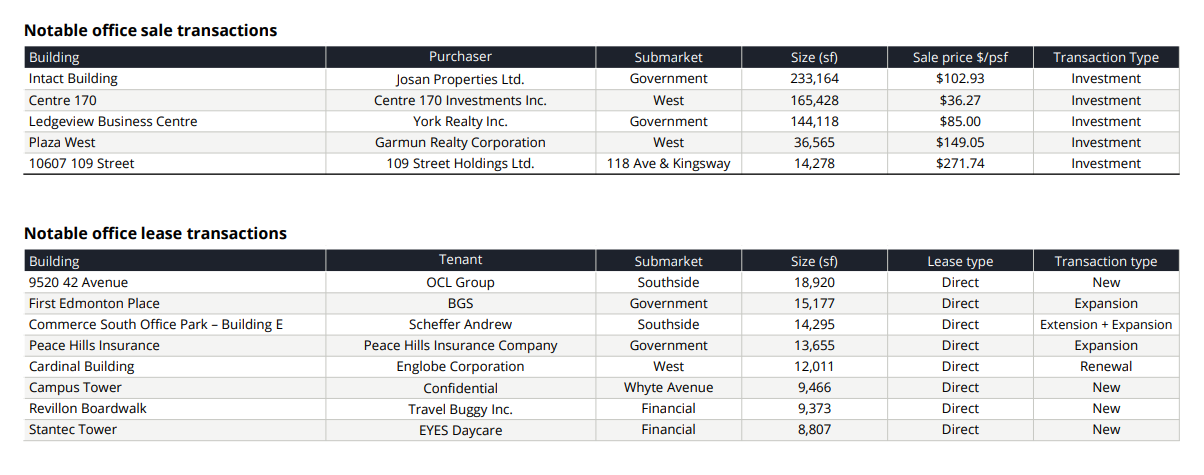Viewport: 1204px width, 475px height.
Task: Click the "Extension + Expansion" transaction type cell
Action: 1106,325
